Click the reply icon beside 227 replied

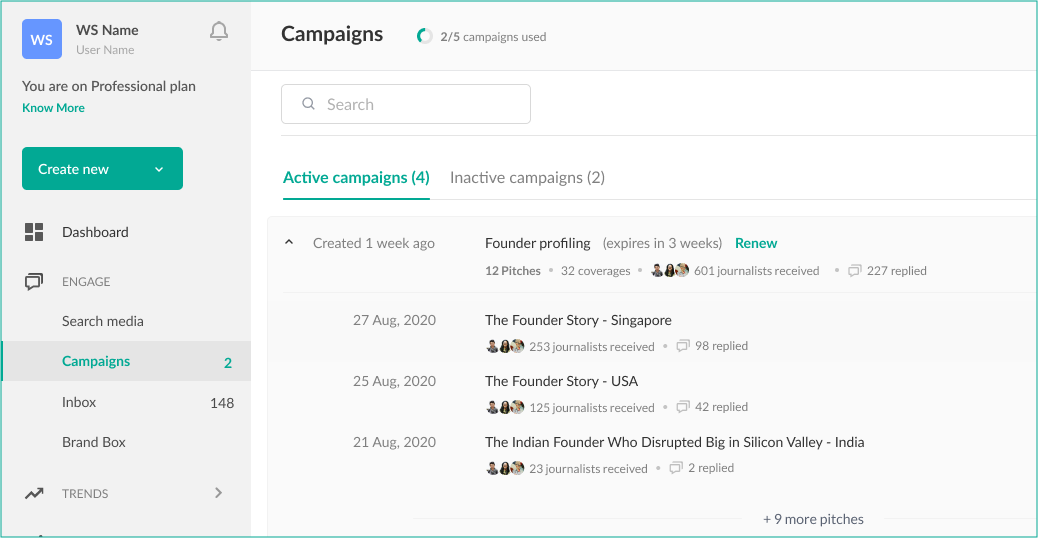855,271
